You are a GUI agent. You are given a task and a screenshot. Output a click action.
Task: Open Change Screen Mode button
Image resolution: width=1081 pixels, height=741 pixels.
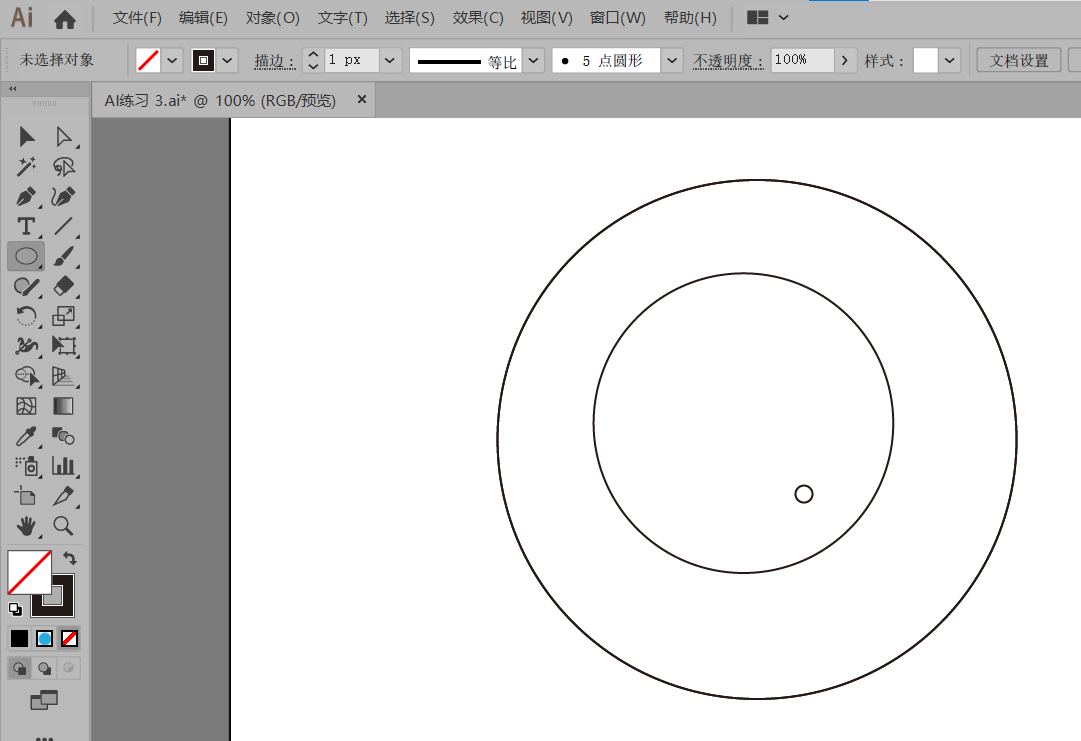coord(44,700)
